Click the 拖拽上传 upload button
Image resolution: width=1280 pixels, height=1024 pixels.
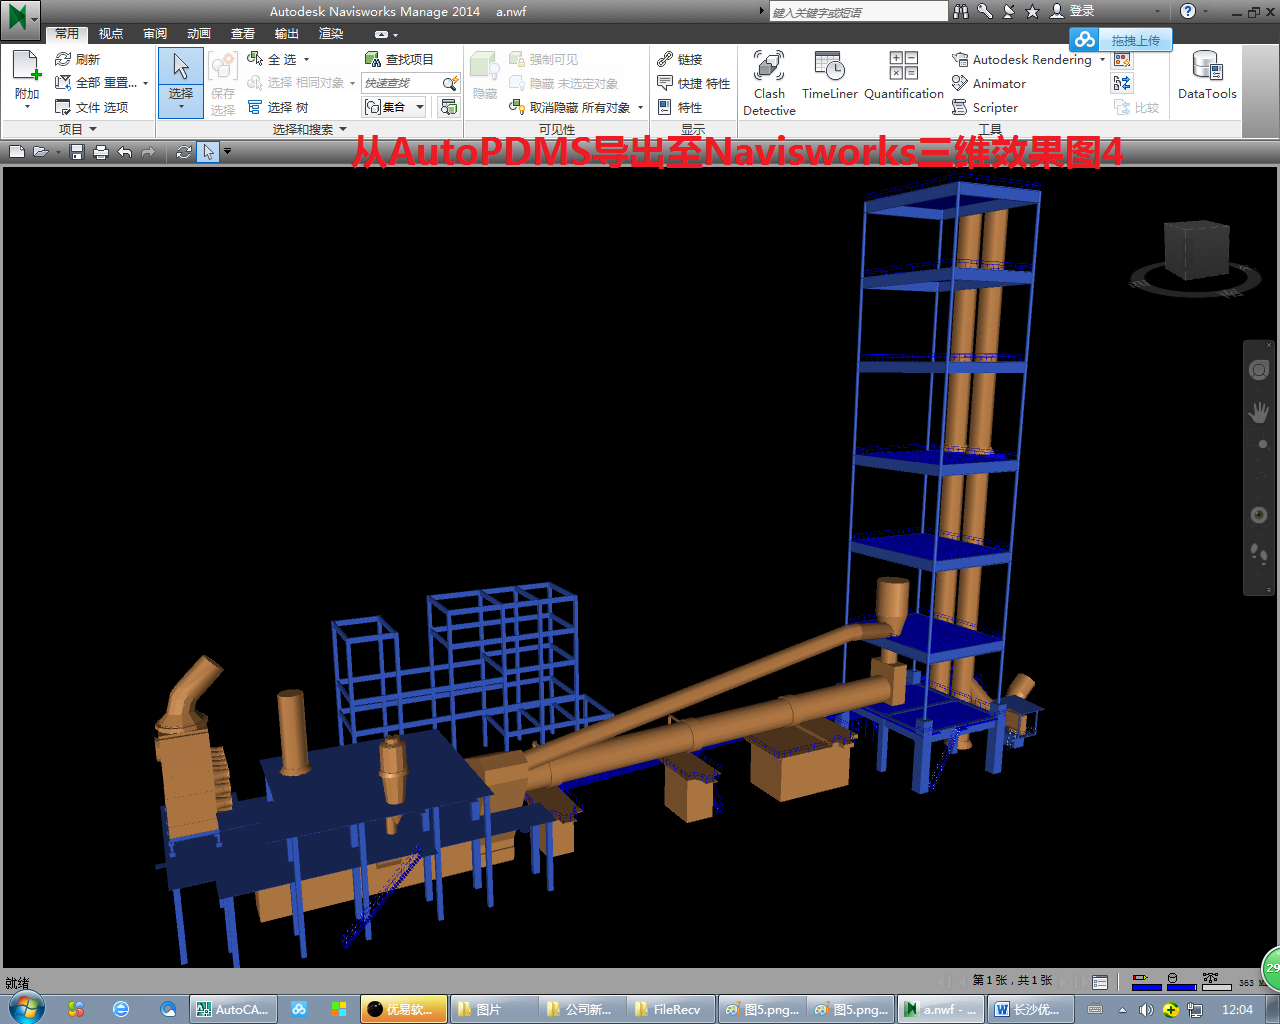coord(1120,40)
